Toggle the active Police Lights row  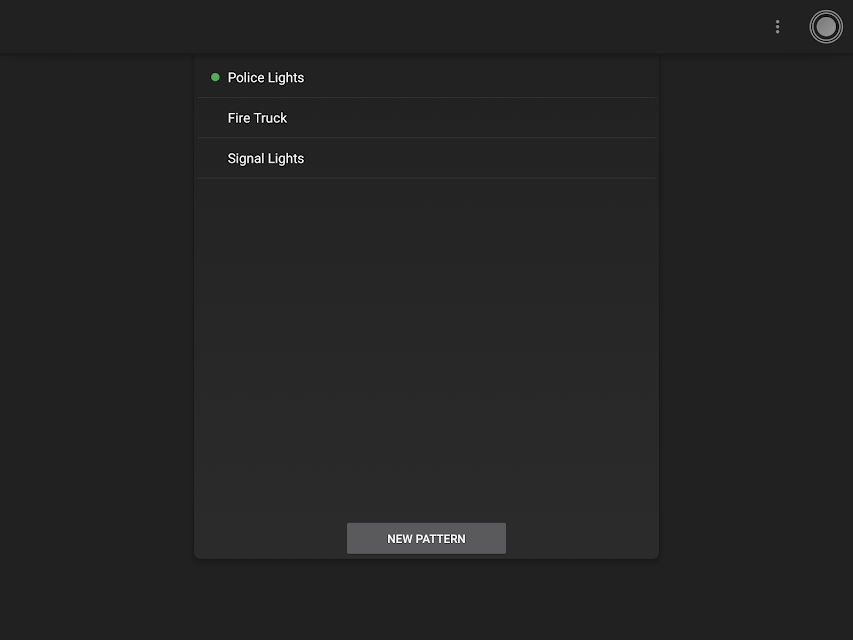coord(426,77)
